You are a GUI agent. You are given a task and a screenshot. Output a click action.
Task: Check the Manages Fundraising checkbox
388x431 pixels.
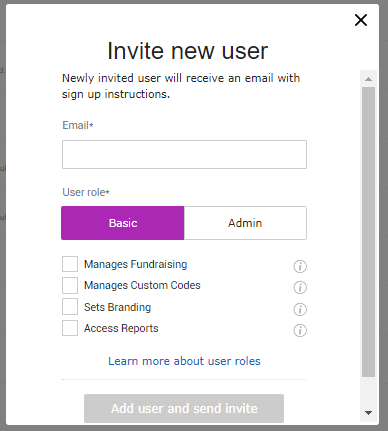[x=70, y=264]
